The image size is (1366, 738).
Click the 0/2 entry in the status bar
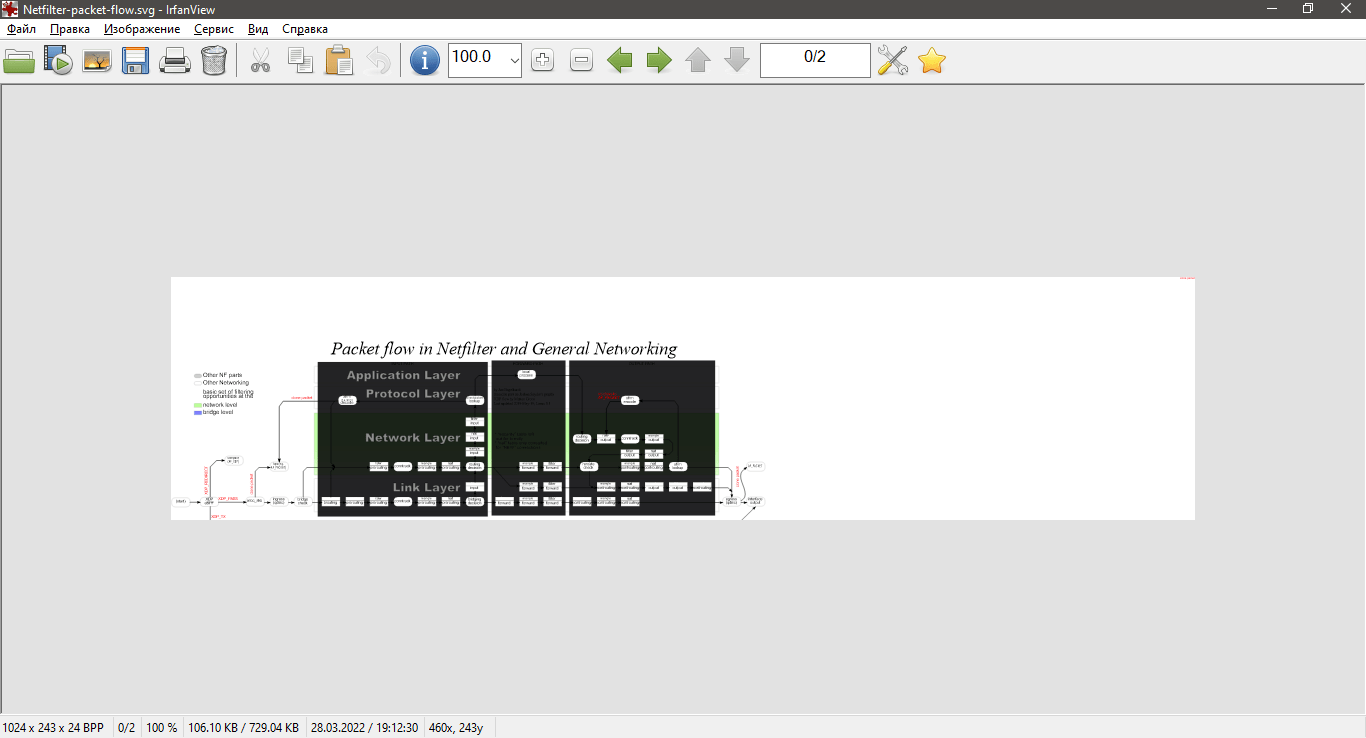click(126, 728)
